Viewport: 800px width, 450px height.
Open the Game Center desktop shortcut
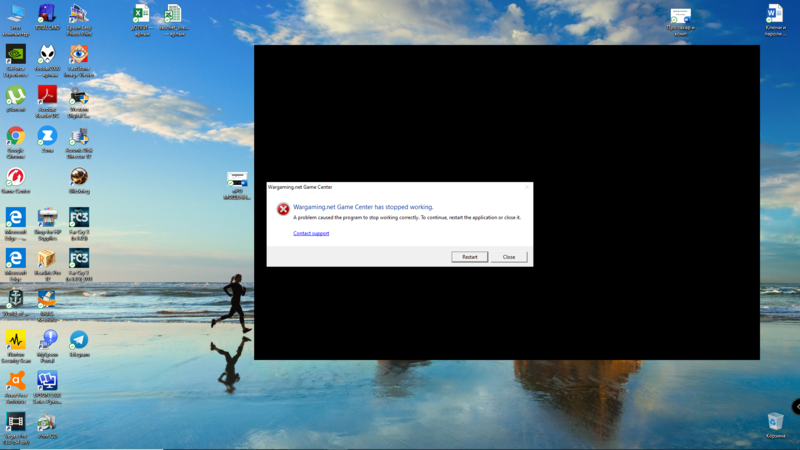point(16,178)
